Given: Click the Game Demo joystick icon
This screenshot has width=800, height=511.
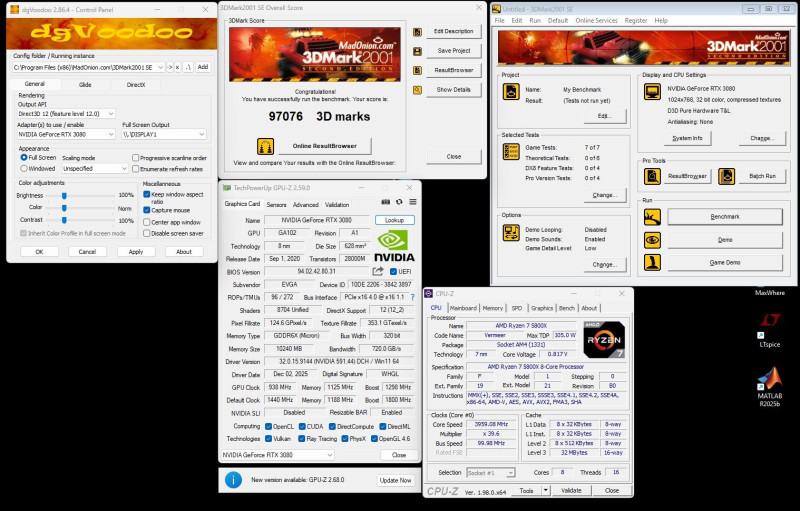Looking at the screenshot, I should [x=652, y=263].
